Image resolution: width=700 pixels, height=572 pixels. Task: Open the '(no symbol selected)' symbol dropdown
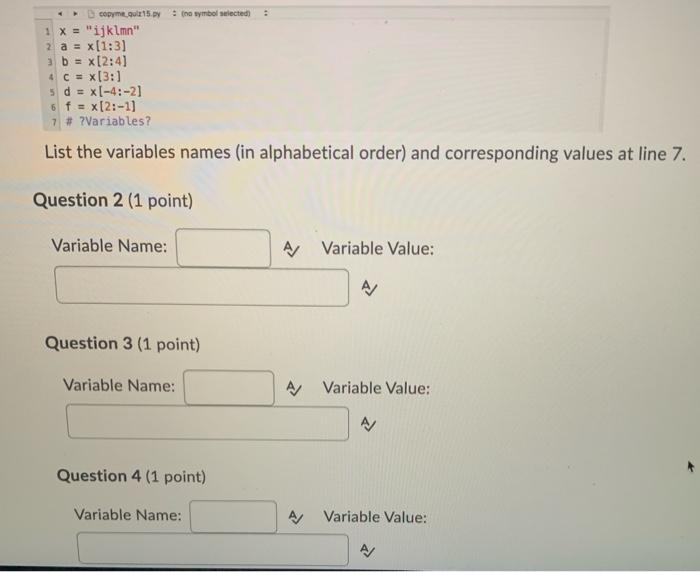(x=266, y=13)
